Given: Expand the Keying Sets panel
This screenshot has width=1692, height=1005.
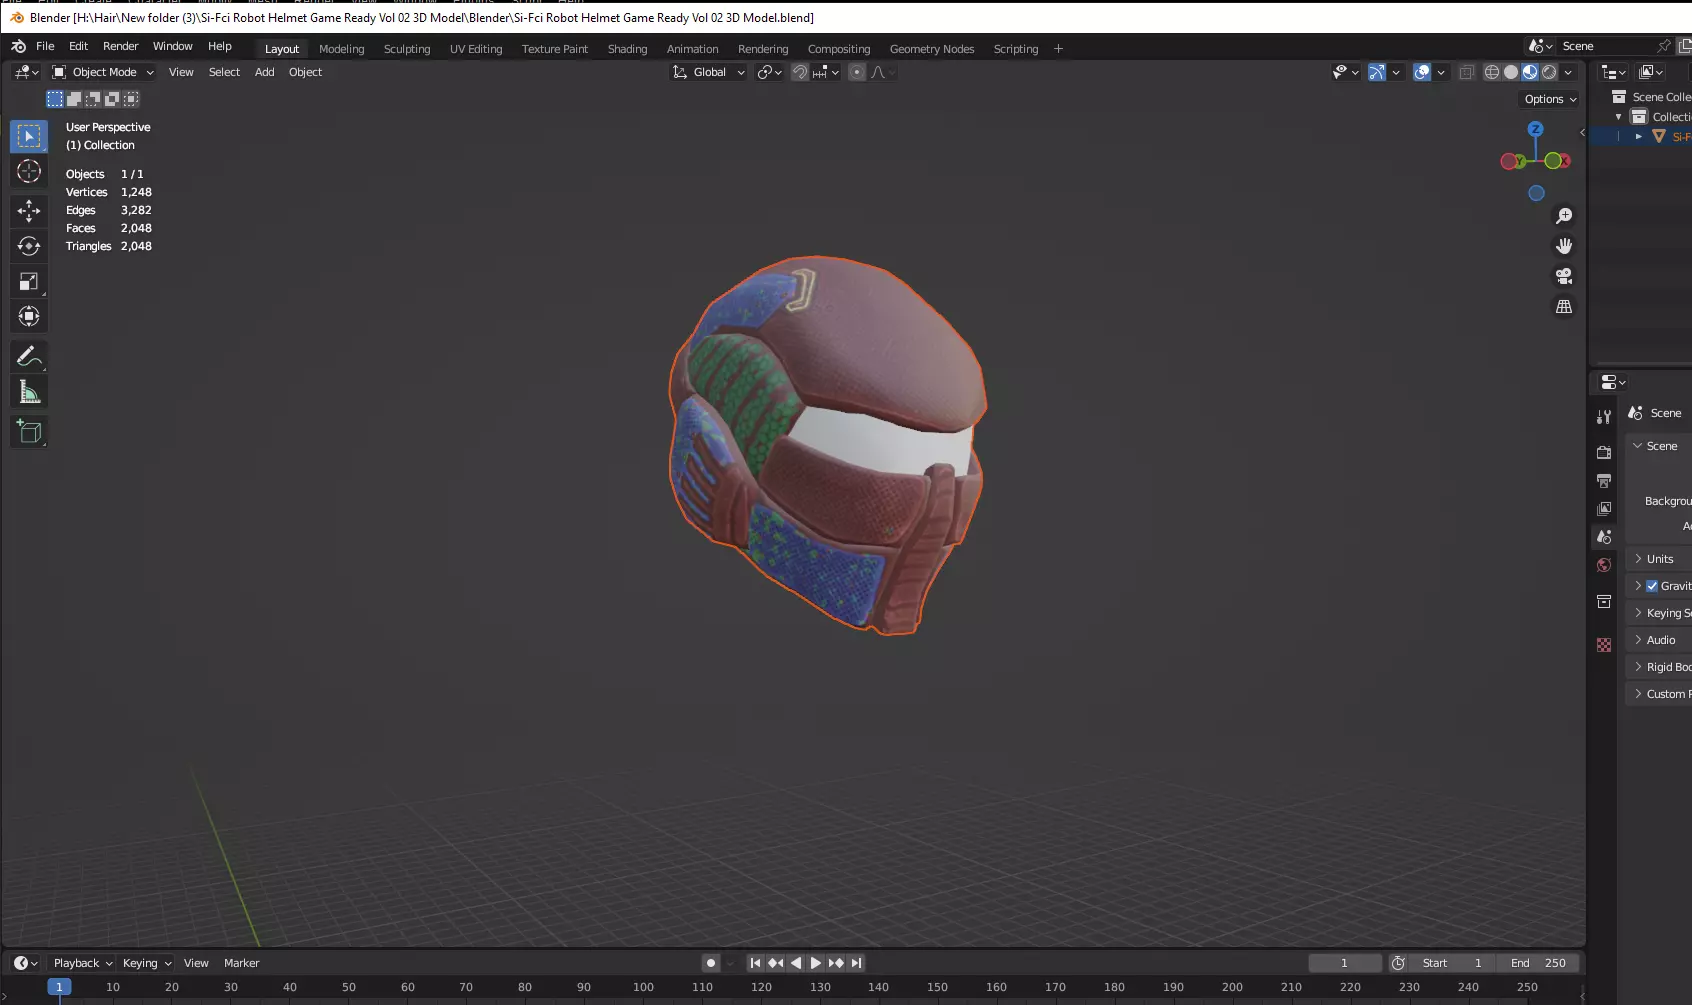Looking at the screenshot, I should [x=1659, y=613].
